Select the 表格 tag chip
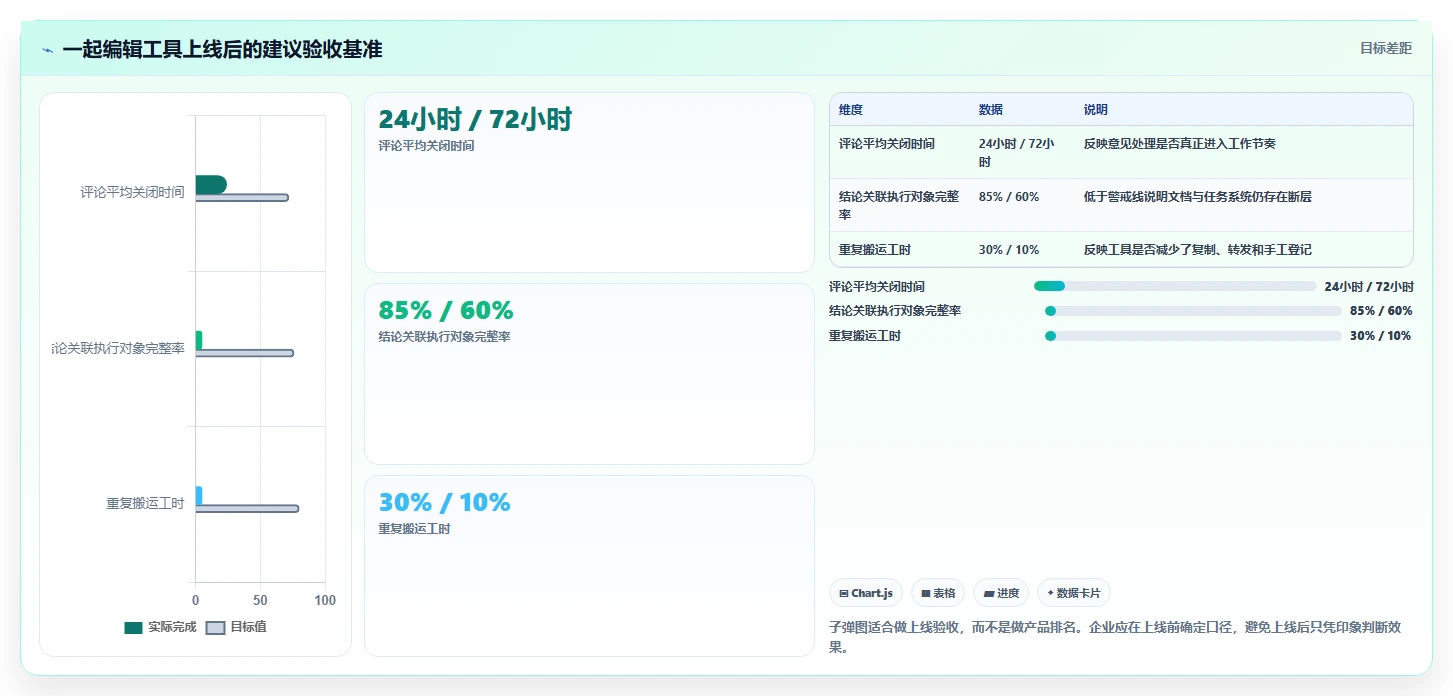This screenshot has width=1453, height=696. point(938,593)
